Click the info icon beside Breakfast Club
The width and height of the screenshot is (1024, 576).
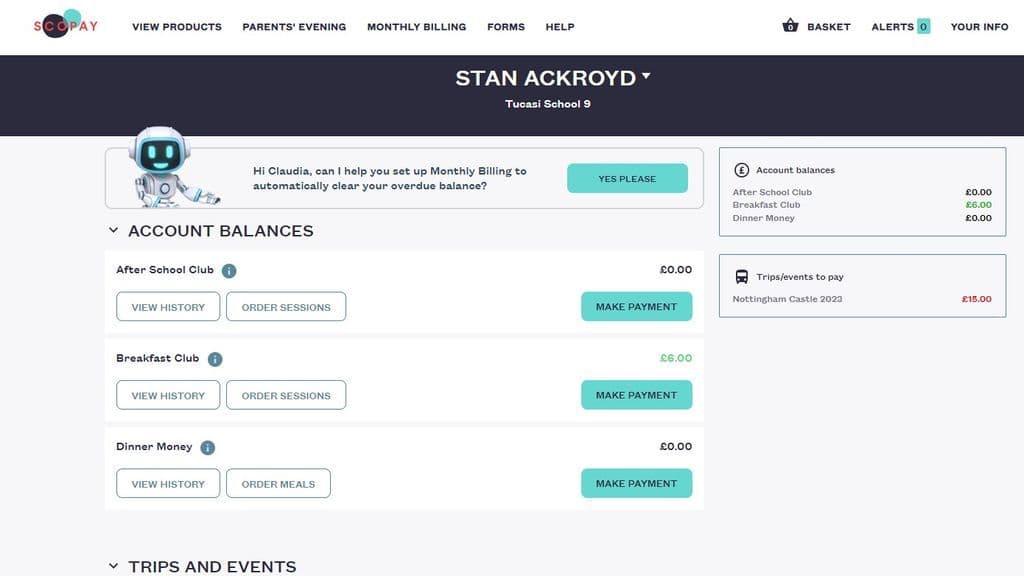pyautogui.click(x=214, y=358)
